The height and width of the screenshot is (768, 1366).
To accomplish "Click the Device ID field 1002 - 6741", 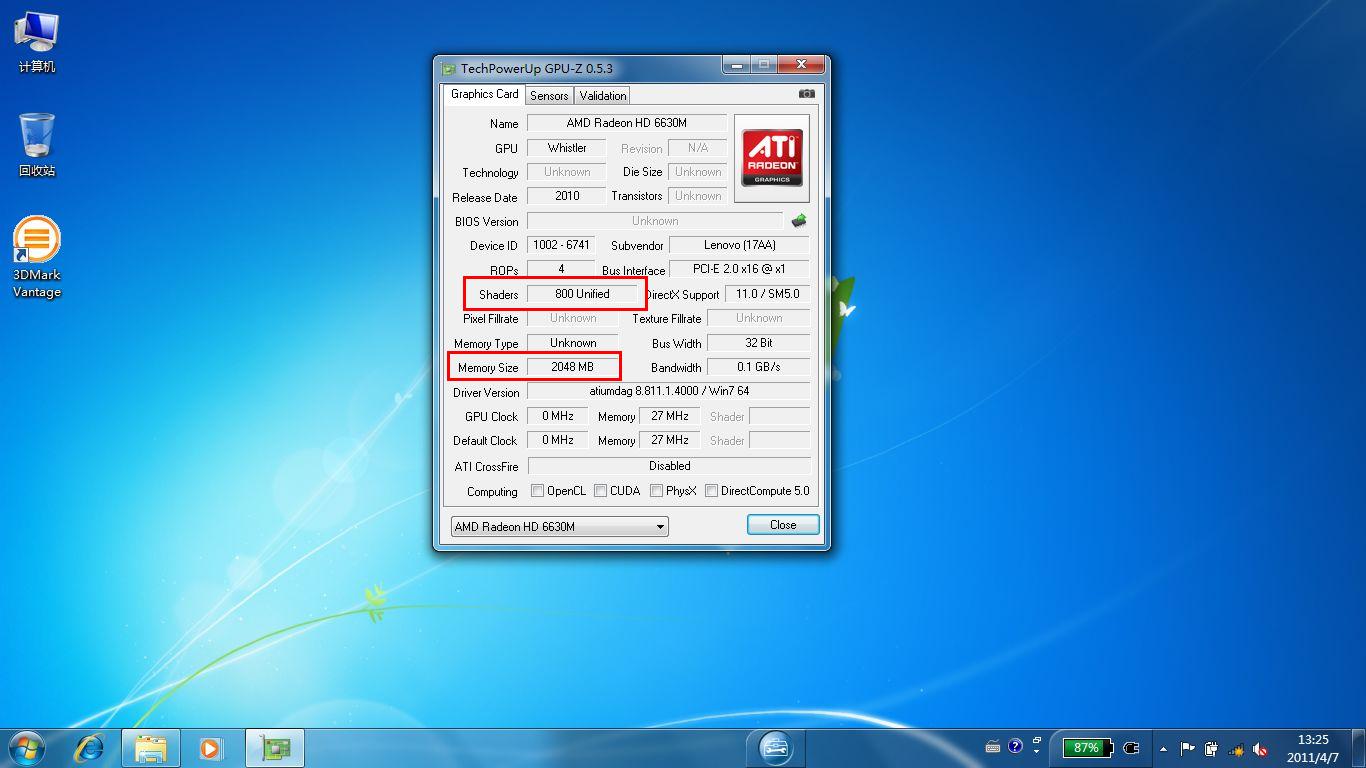I will (x=561, y=245).
